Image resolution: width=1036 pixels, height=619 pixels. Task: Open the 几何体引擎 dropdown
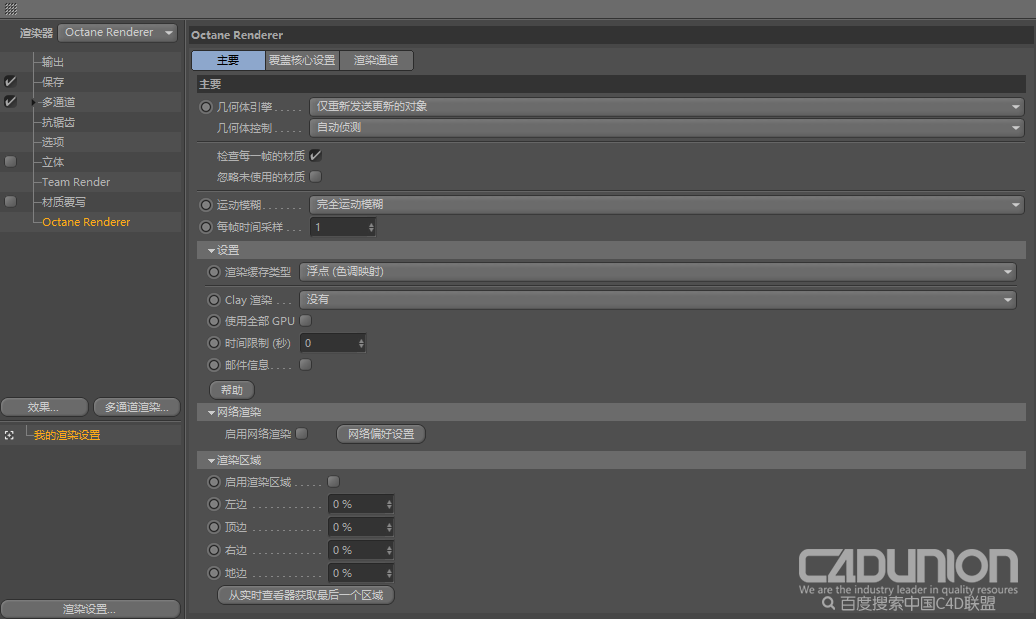[667, 106]
